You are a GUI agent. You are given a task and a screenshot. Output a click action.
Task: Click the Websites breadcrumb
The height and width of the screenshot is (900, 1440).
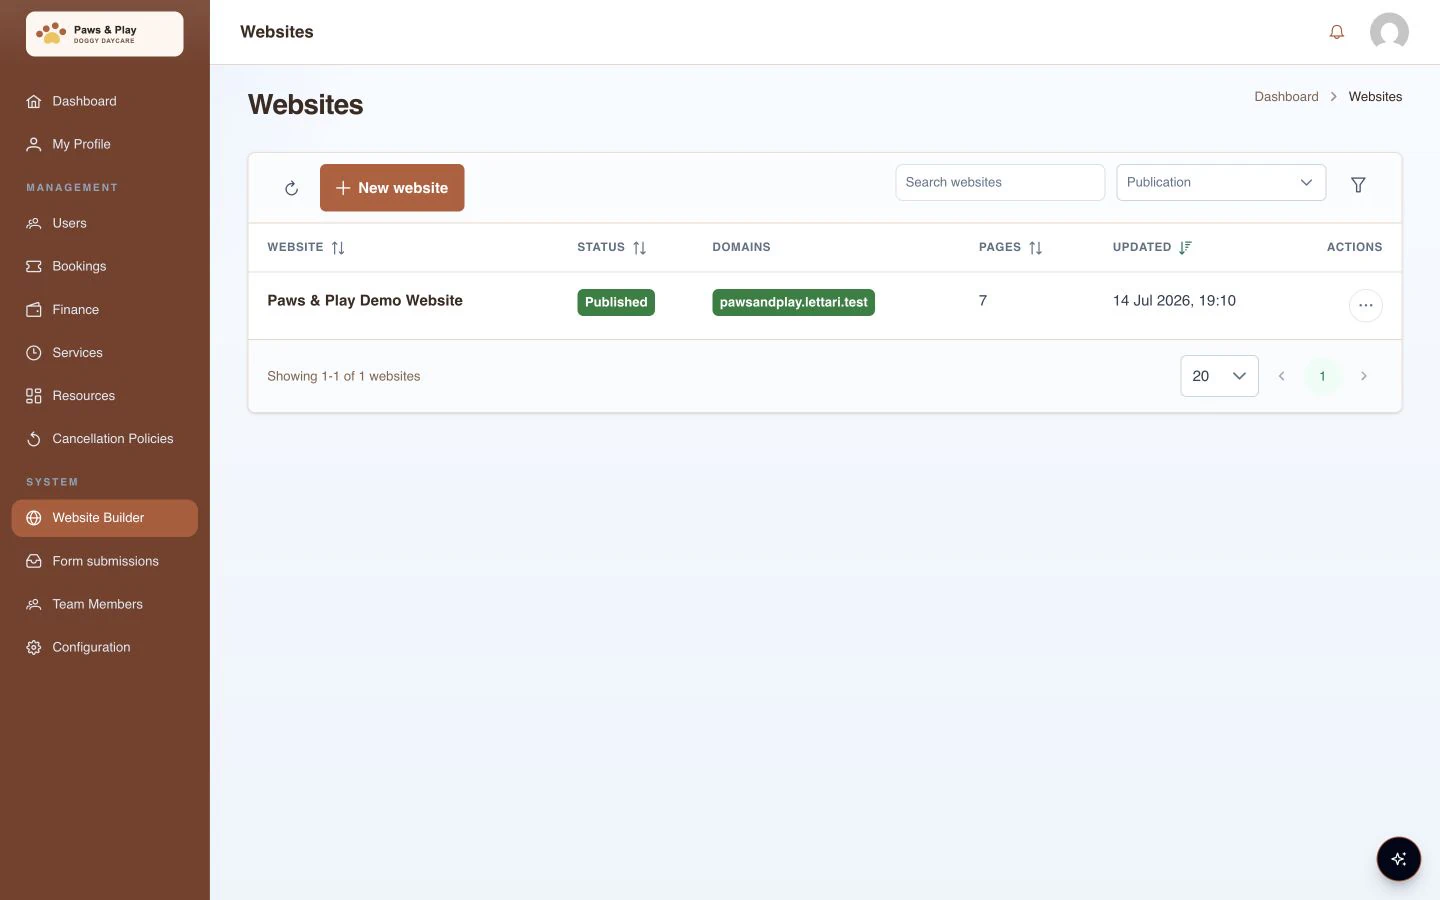1375,97
